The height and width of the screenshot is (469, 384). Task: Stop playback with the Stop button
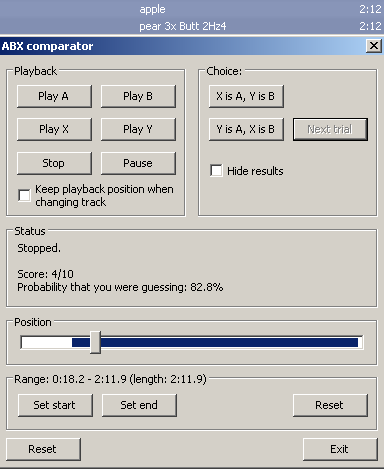pyautogui.click(x=54, y=163)
